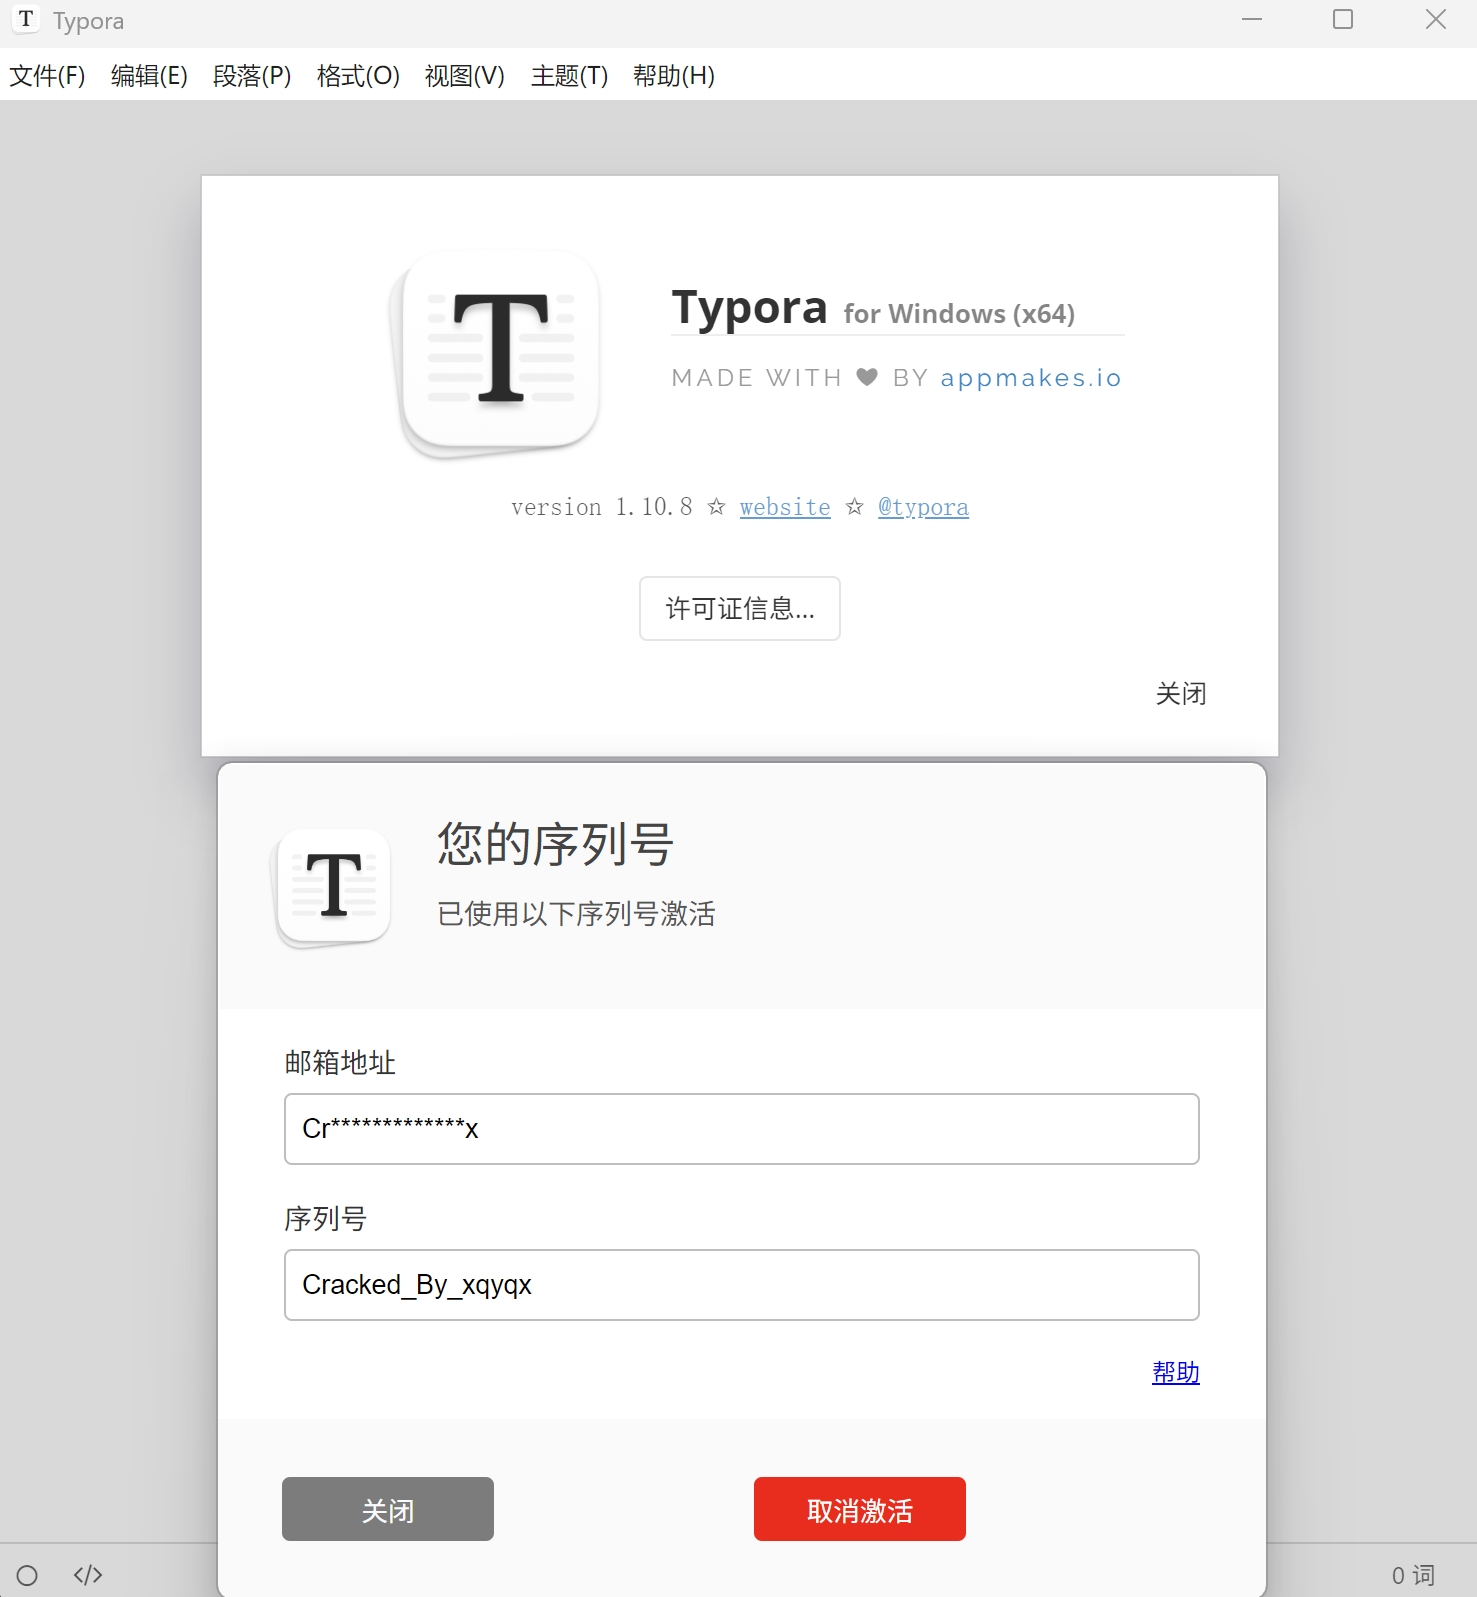This screenshot has width=1477, height=1597.
Task: Open the appmakes.io link
Action: 1030,378
